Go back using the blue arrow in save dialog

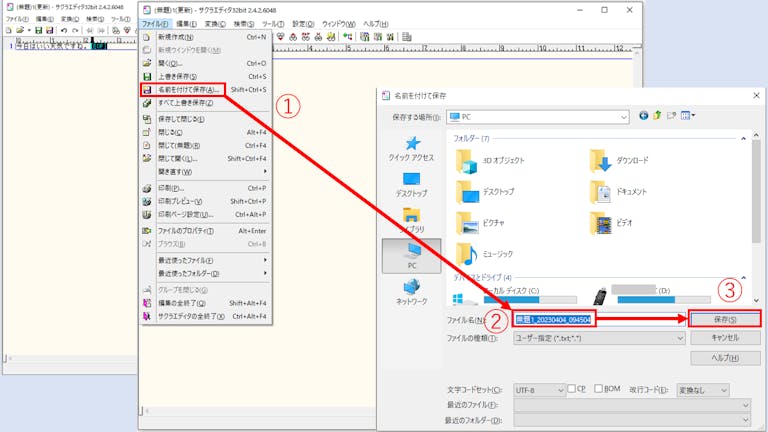(644, 116)
